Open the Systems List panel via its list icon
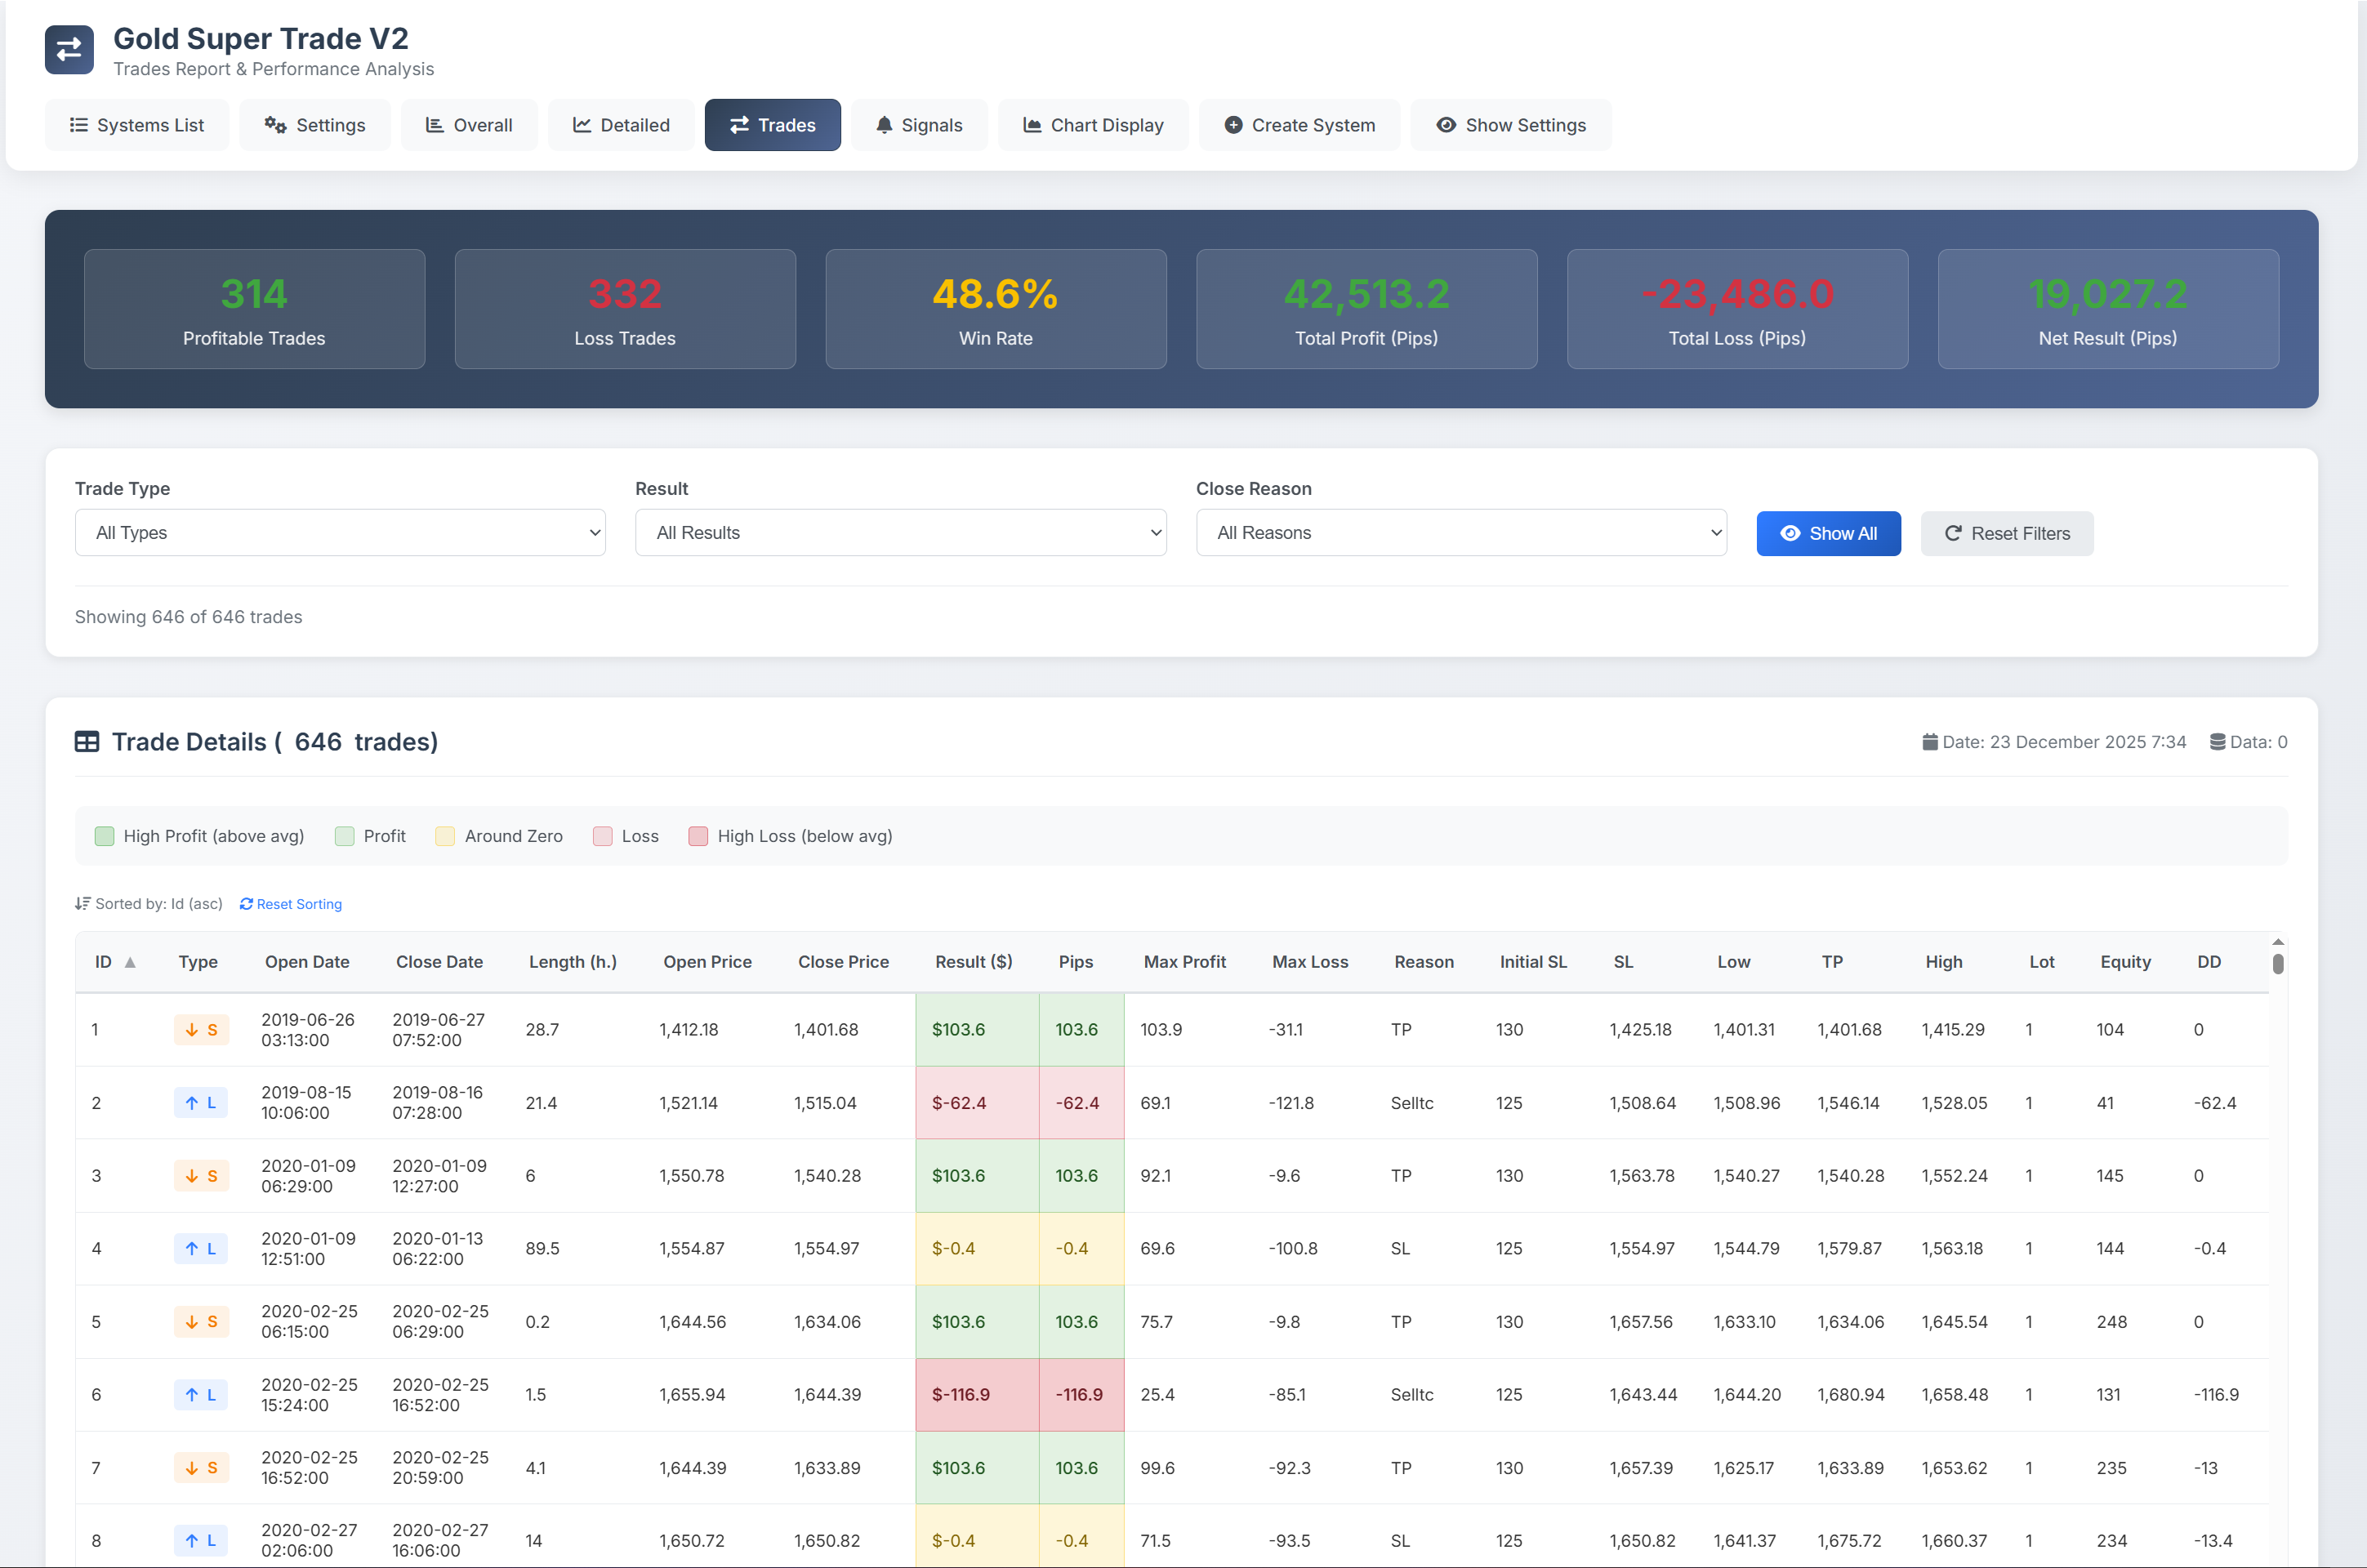 point(80,124)
